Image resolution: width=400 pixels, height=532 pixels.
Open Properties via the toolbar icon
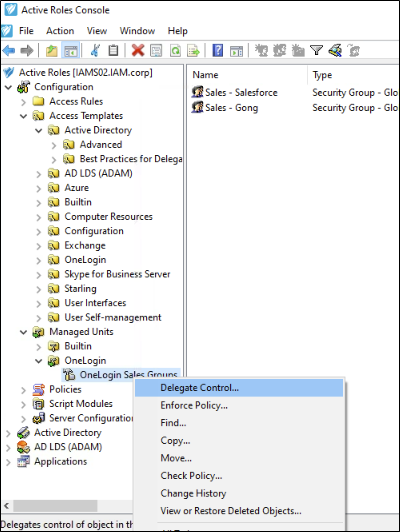tap(156, 51)
